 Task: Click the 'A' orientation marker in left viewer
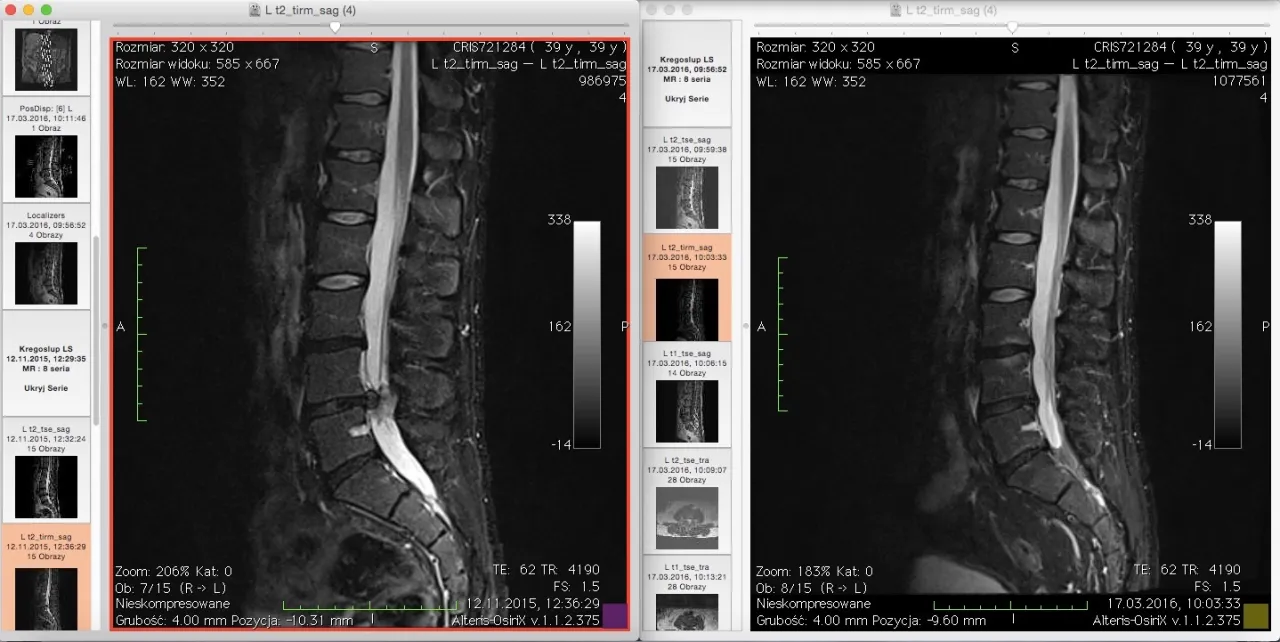point(121,327)
